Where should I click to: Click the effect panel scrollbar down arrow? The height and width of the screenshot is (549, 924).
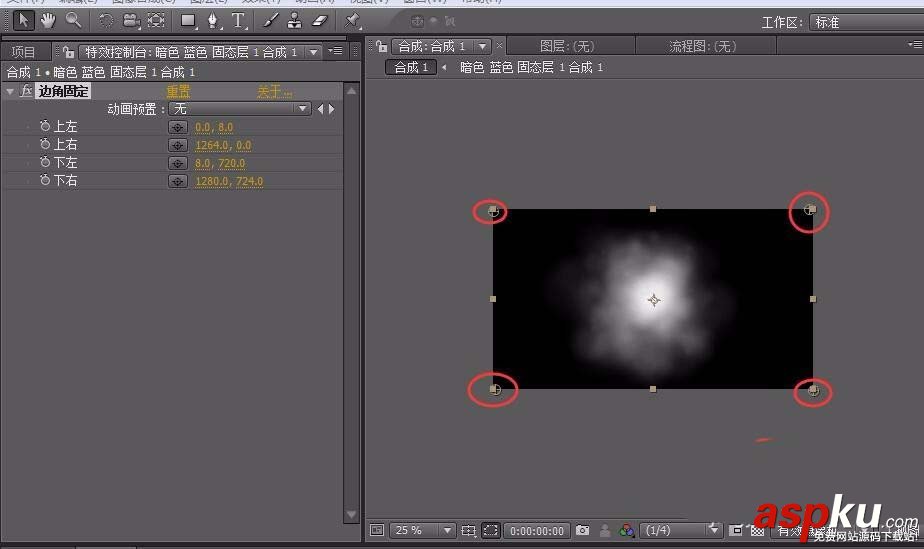click(351, 514)
